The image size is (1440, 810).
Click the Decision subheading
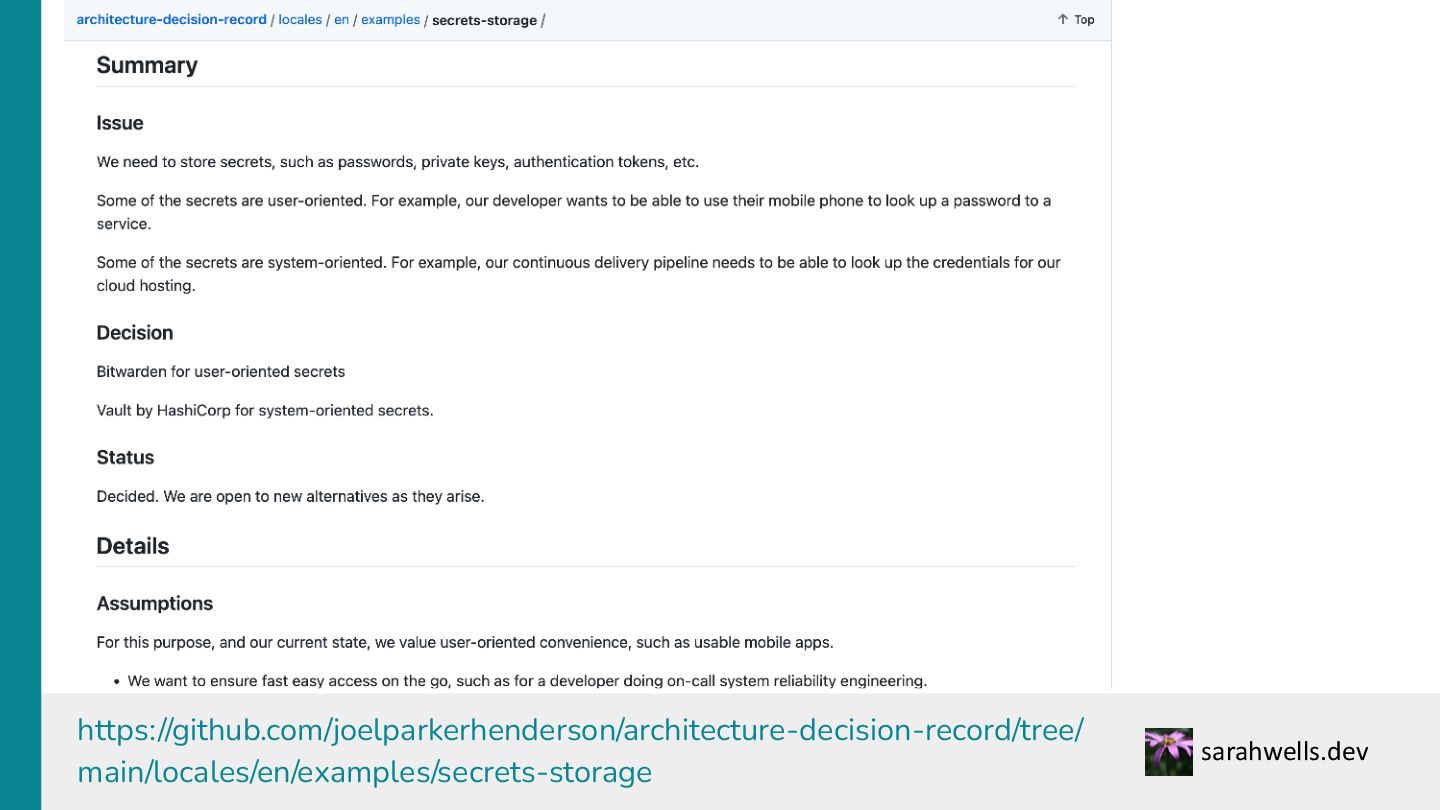pyautogui.click(x=135, y=333)
